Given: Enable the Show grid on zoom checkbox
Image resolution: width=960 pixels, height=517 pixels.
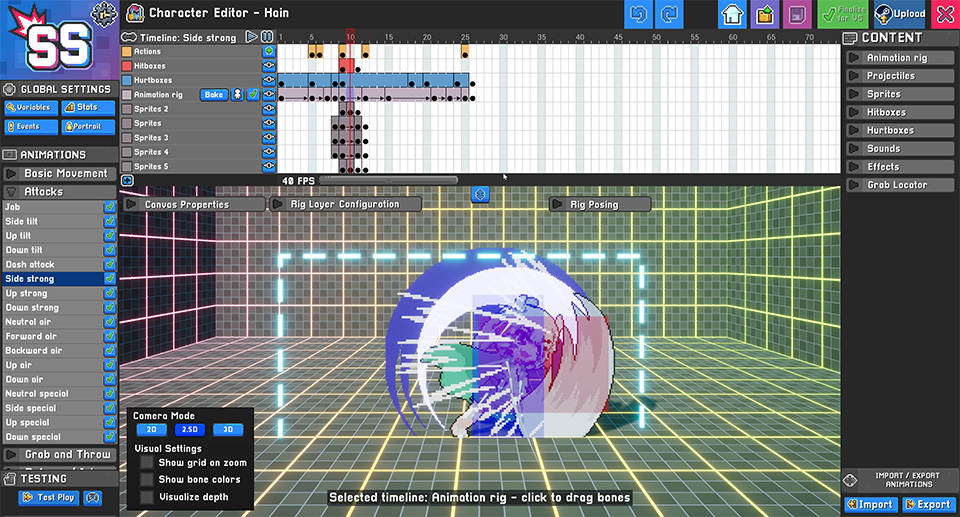Looking at the screenshot, I should click(x=147, y=462).
